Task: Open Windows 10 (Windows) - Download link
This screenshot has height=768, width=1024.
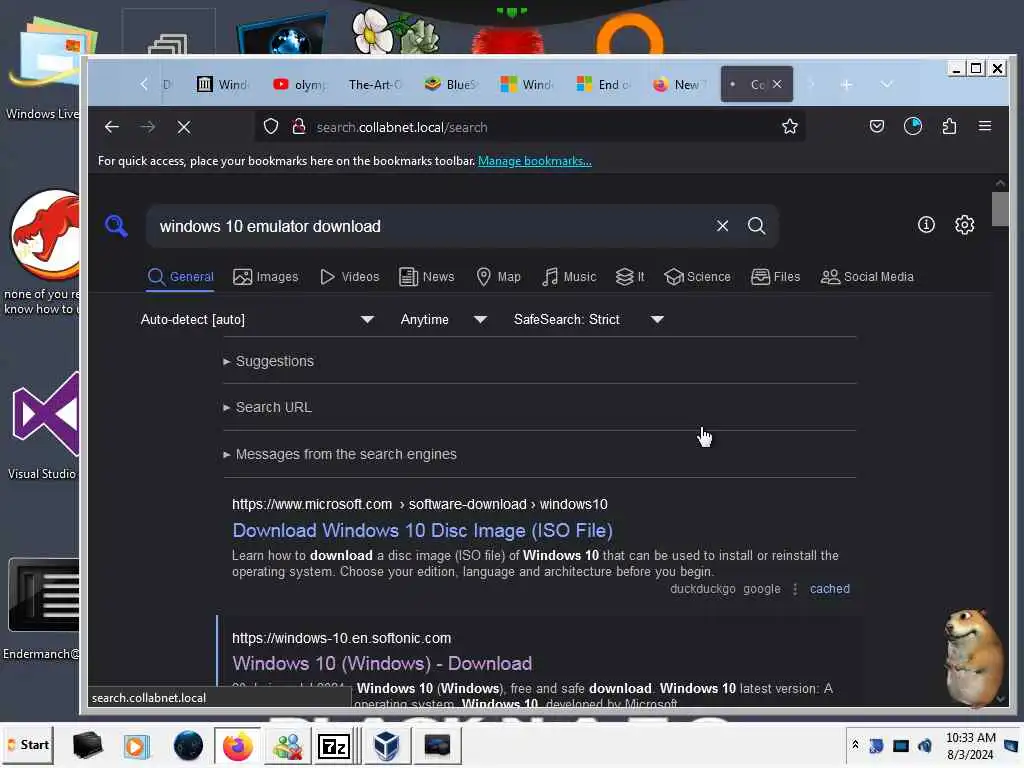Action: pyautogui.click(x=382, y=664)
